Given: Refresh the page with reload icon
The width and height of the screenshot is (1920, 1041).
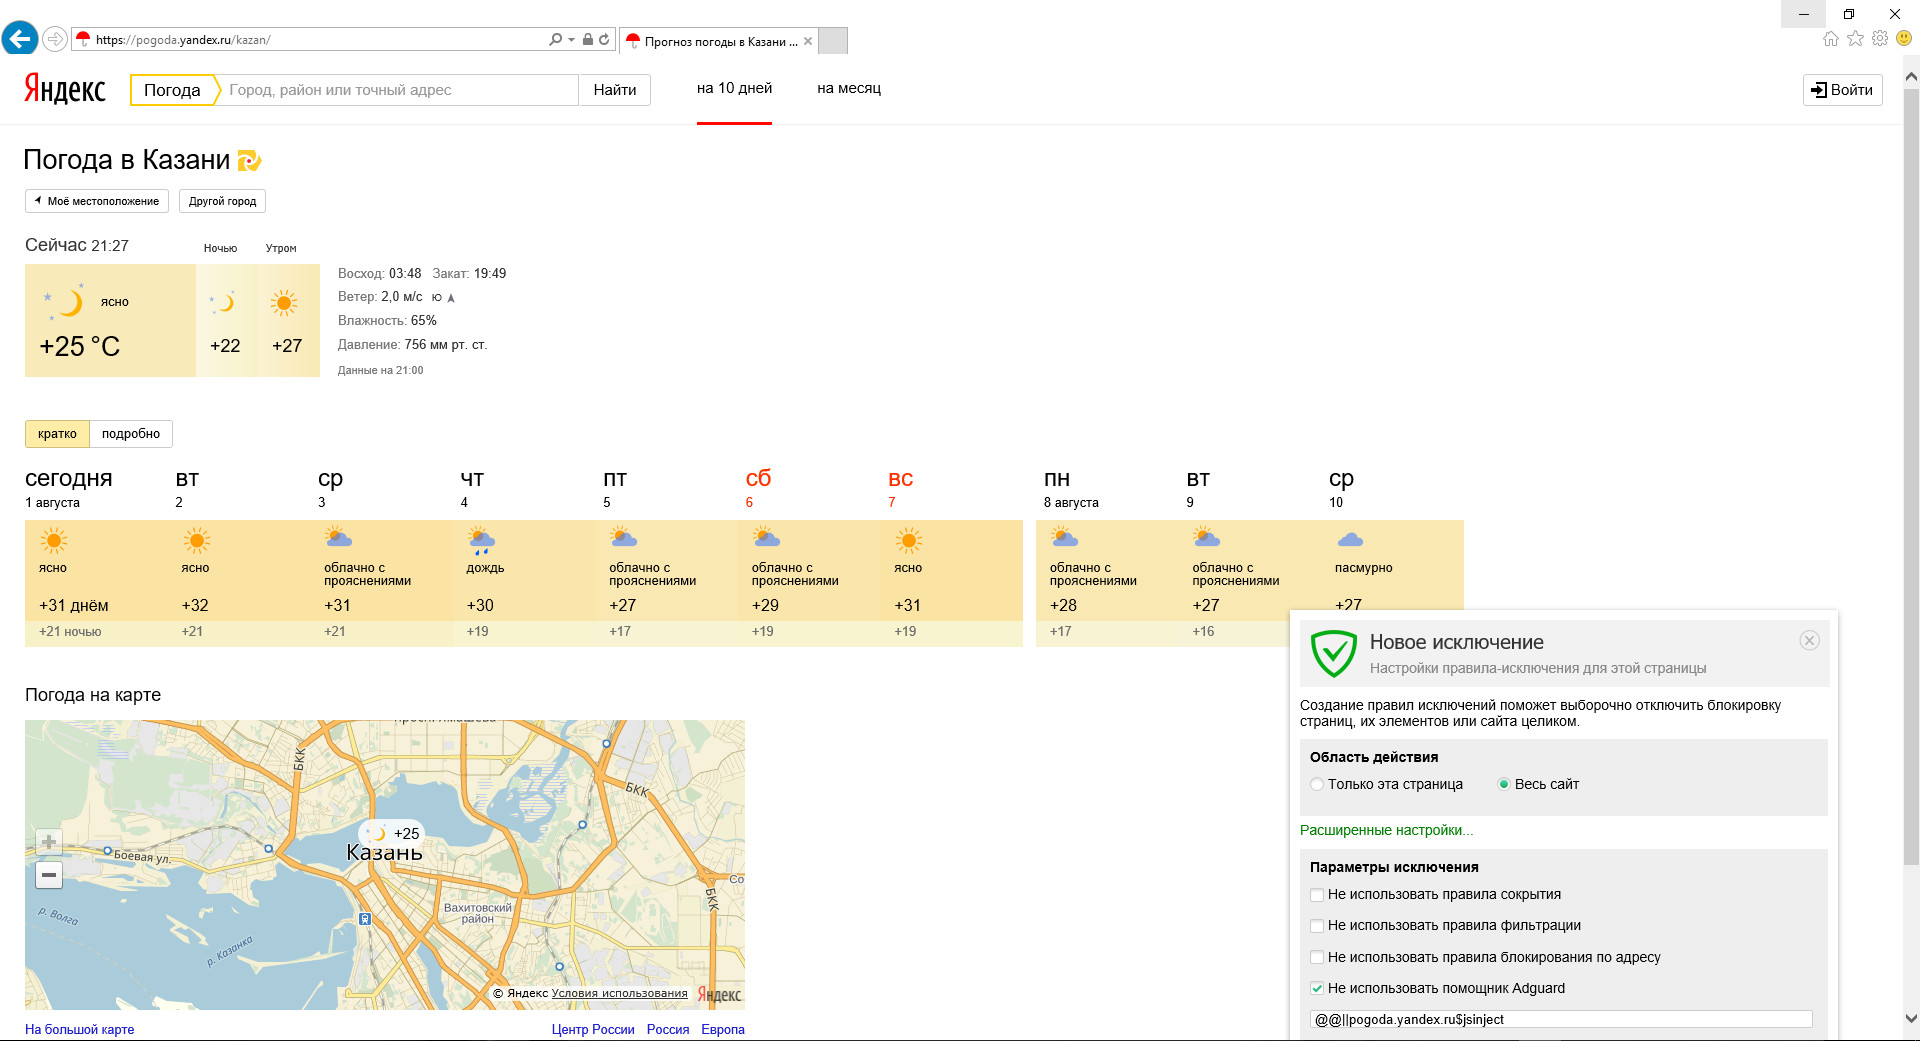Looking at the screenshot, I should click(604, 40).
